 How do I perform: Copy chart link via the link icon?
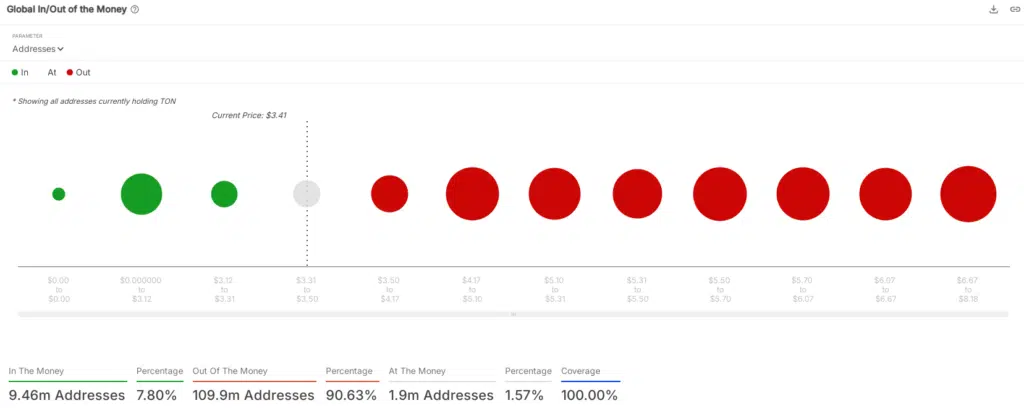pyautogui.click(x=1014, y=10)
